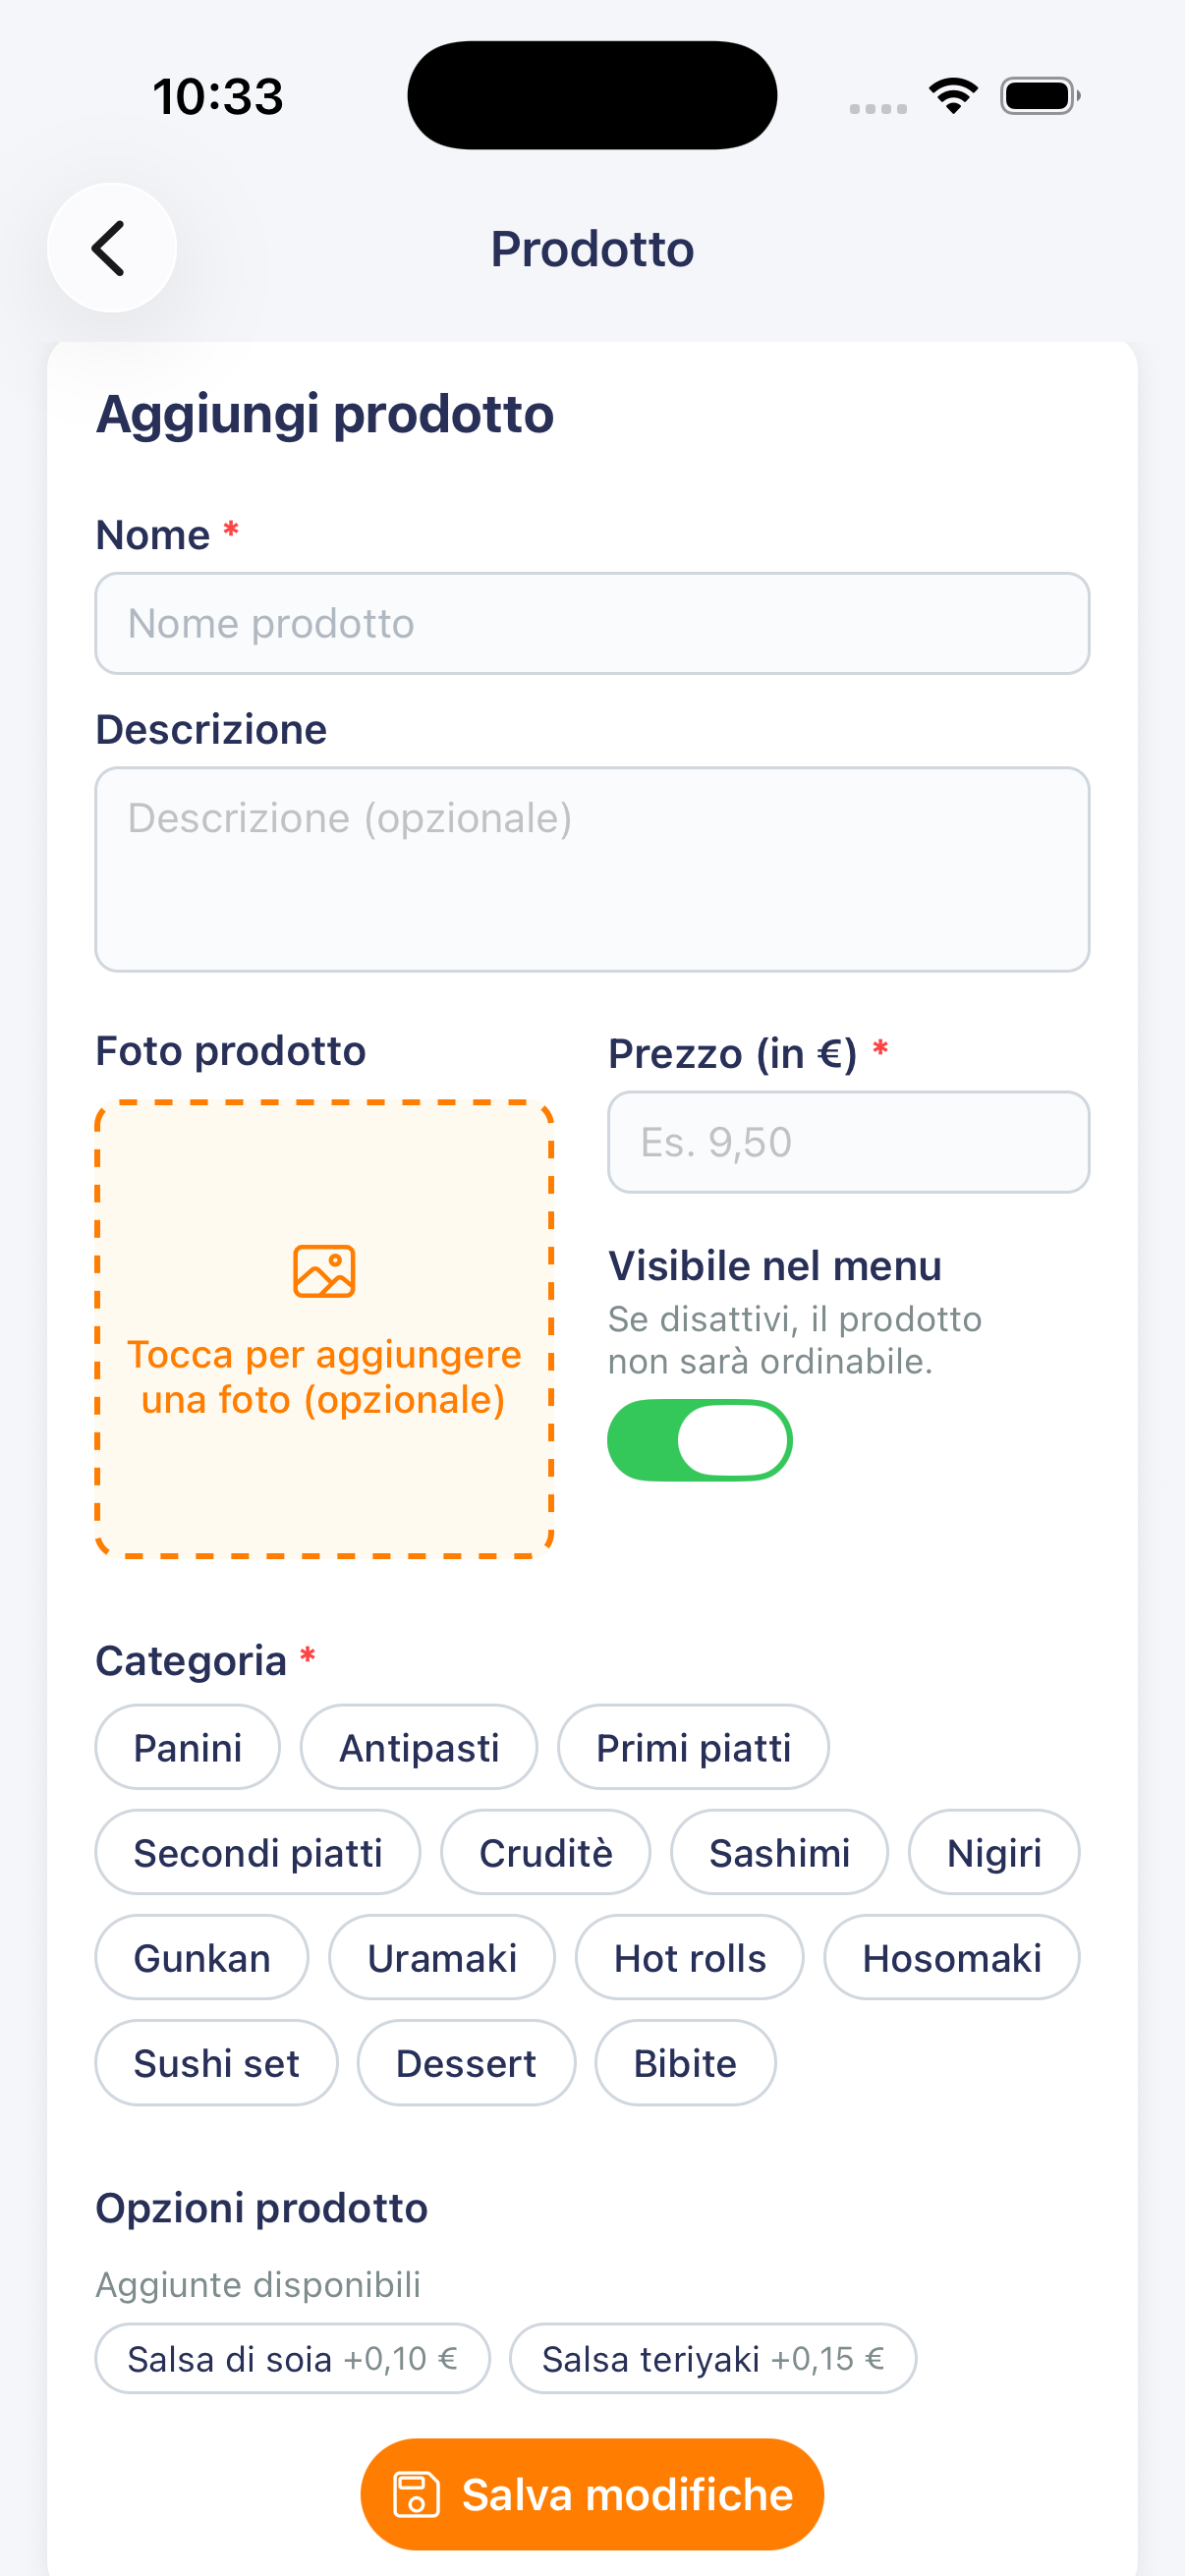
Task: Select the Panini category chip
Action: click(188, 1747)
